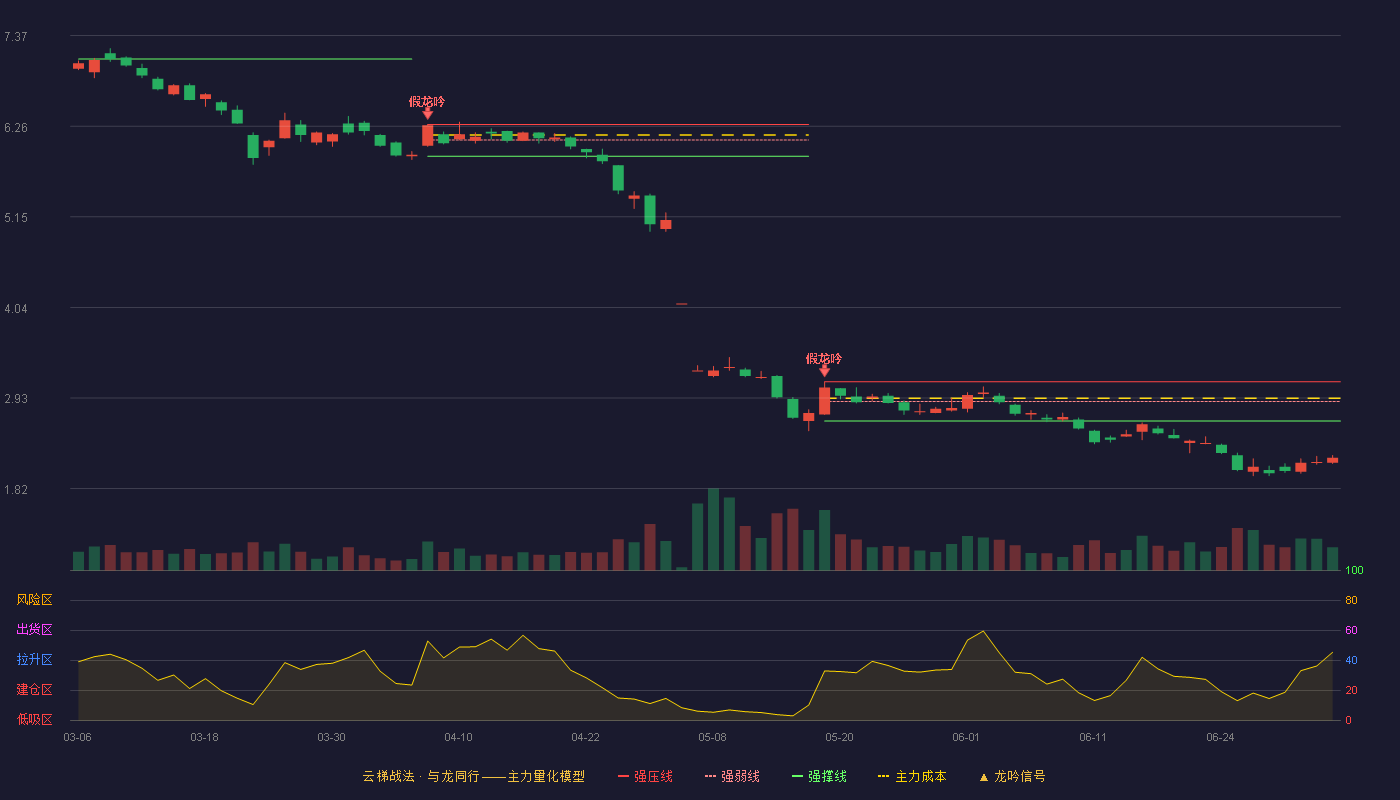
Task: Select the 出货区 zone label
Action: coord(34,630)
